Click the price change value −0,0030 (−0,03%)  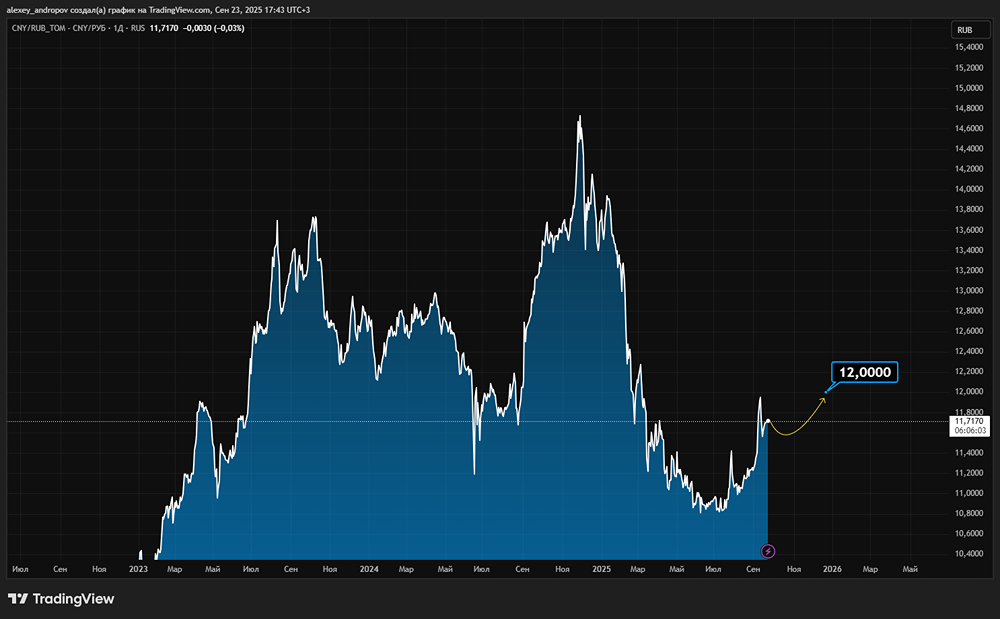click(212, 28)
